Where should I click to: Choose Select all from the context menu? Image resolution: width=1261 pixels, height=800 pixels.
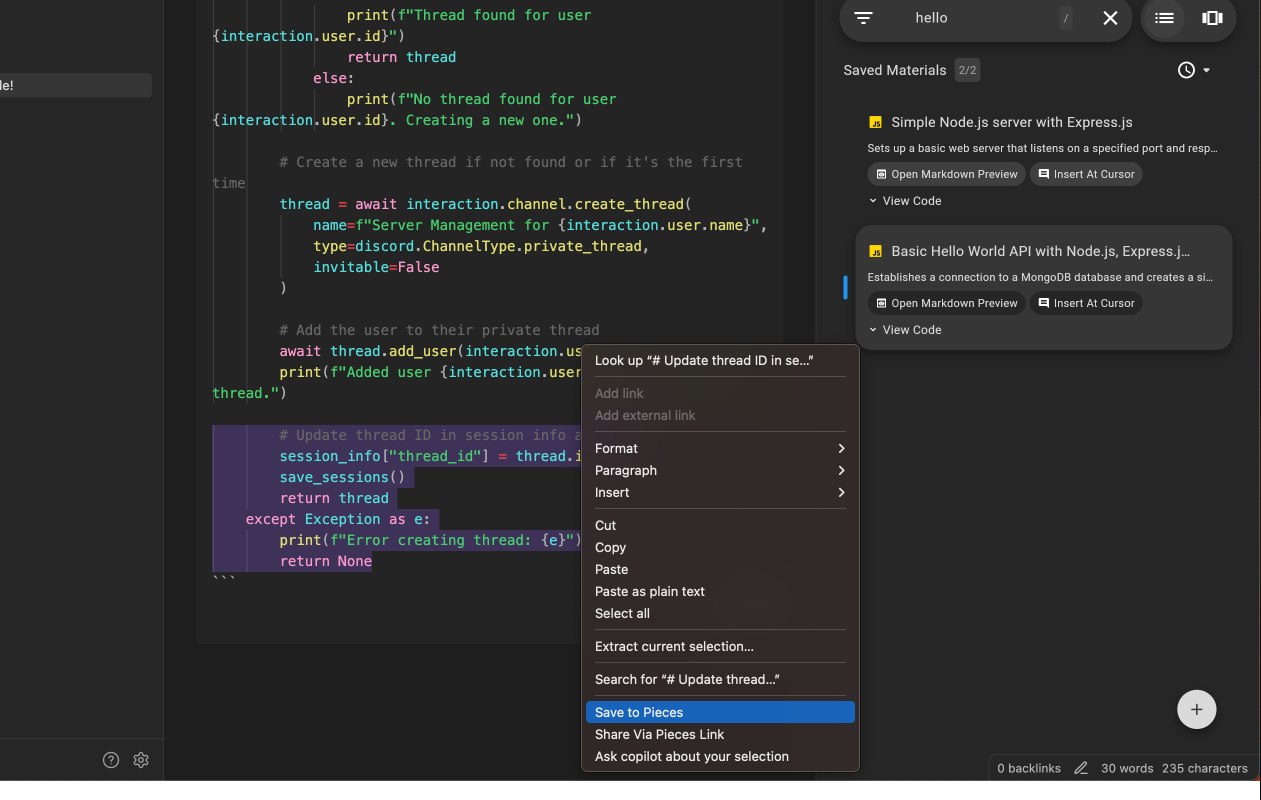[x=720, y=613]
